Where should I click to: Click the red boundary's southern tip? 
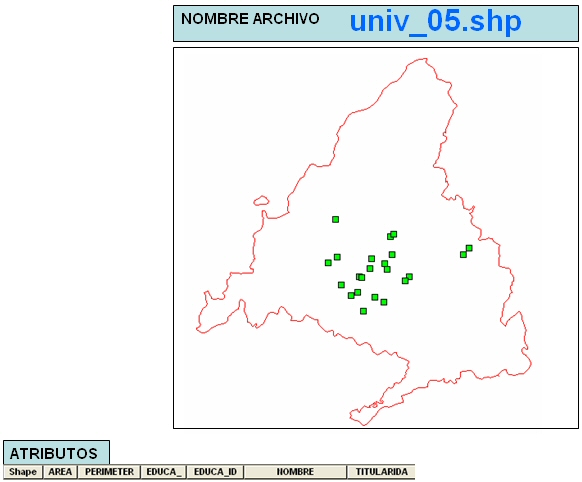coord(363,424)
